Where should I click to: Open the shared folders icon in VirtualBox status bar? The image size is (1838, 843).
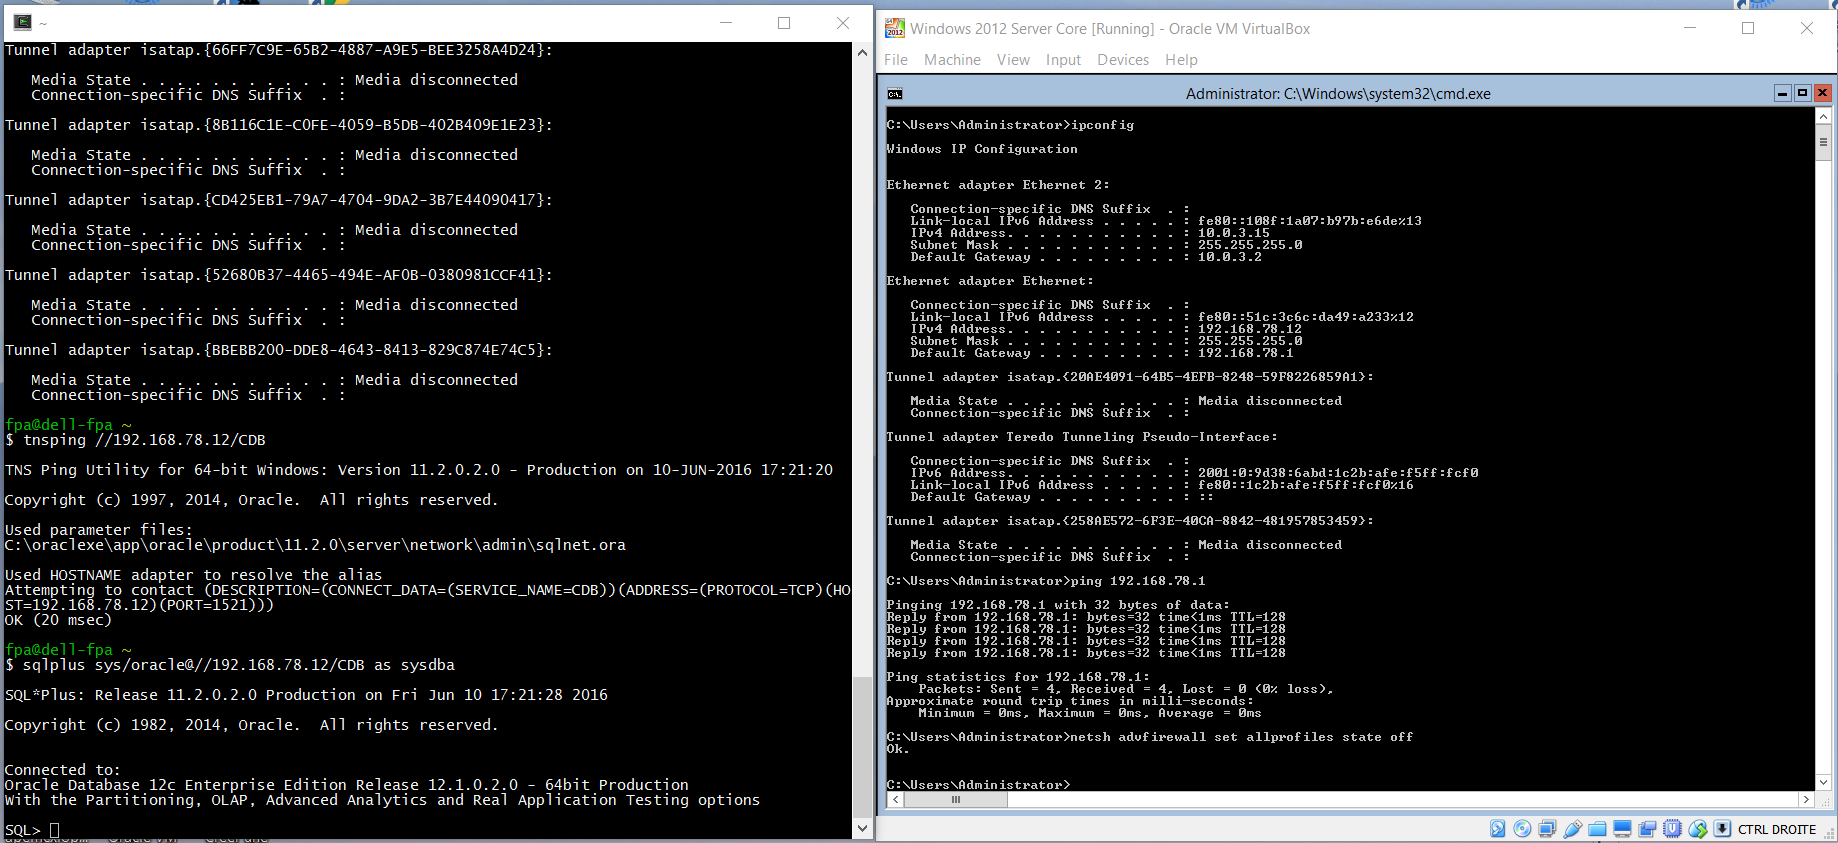point(1597,829)
